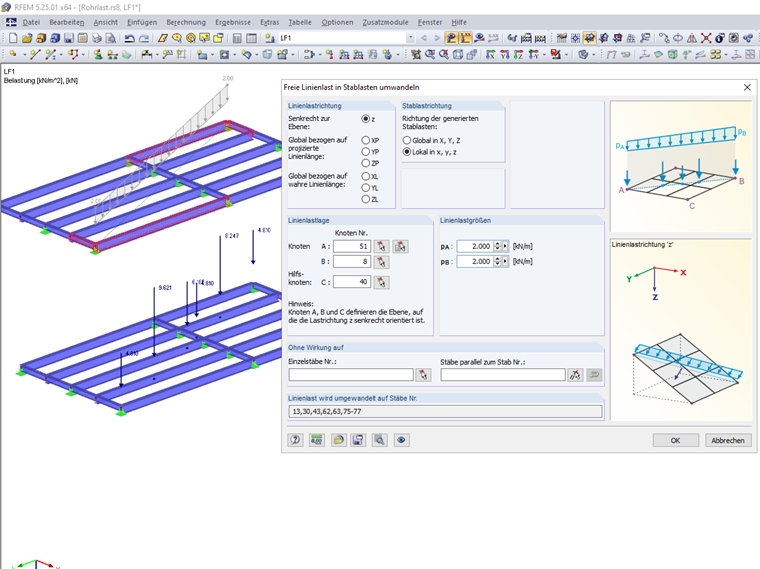
Task: Pick auxiliary node C with cursor icon
Action: (381, 282)
